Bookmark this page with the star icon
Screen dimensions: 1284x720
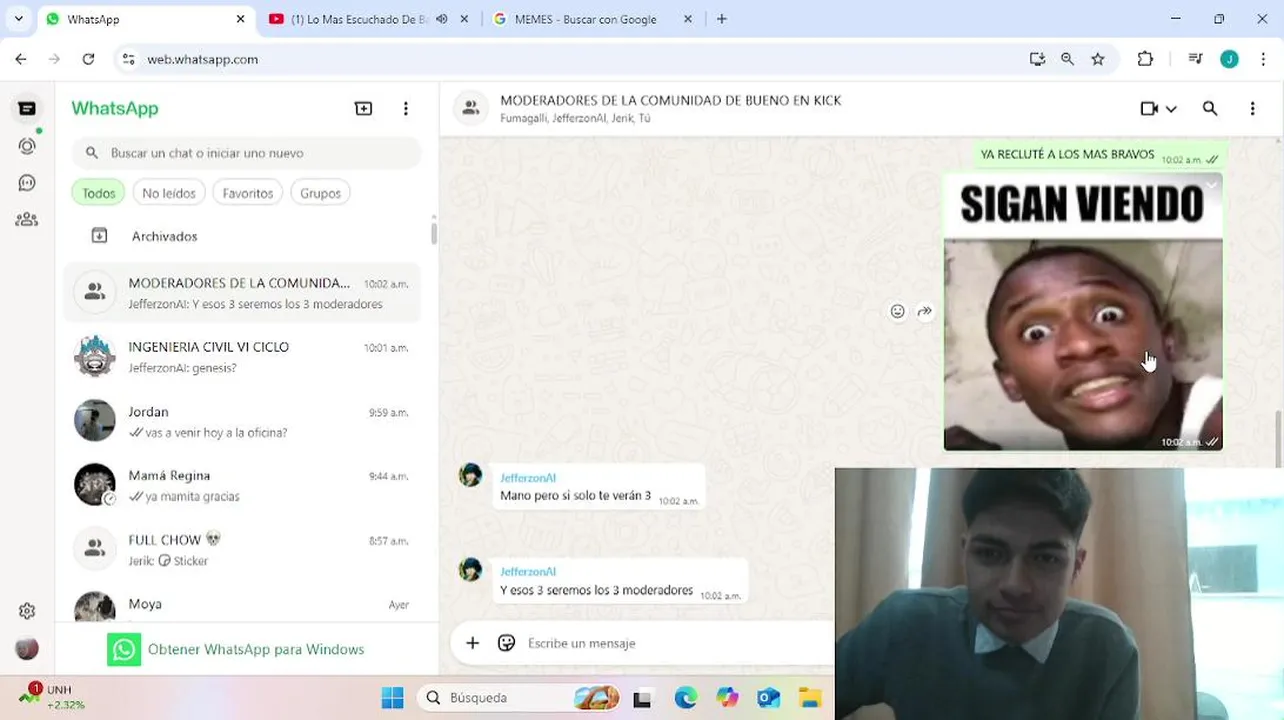click(1098, 59)
